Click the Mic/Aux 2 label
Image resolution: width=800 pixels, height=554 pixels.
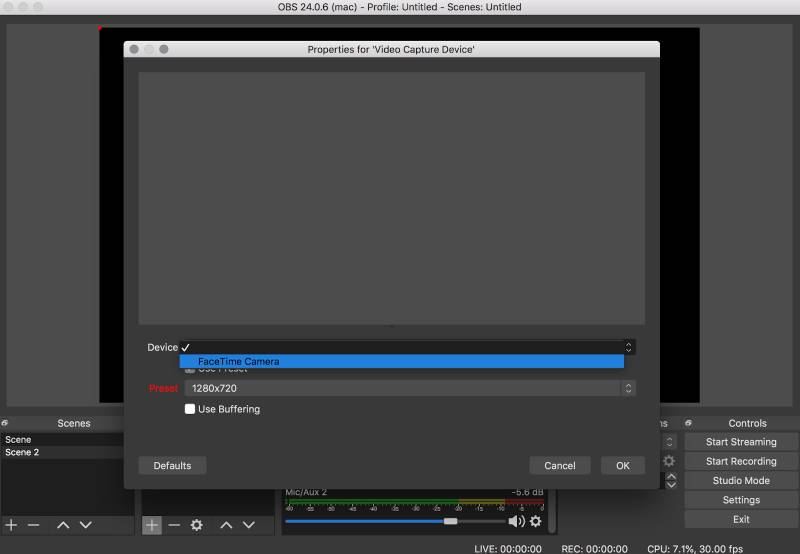306,492
